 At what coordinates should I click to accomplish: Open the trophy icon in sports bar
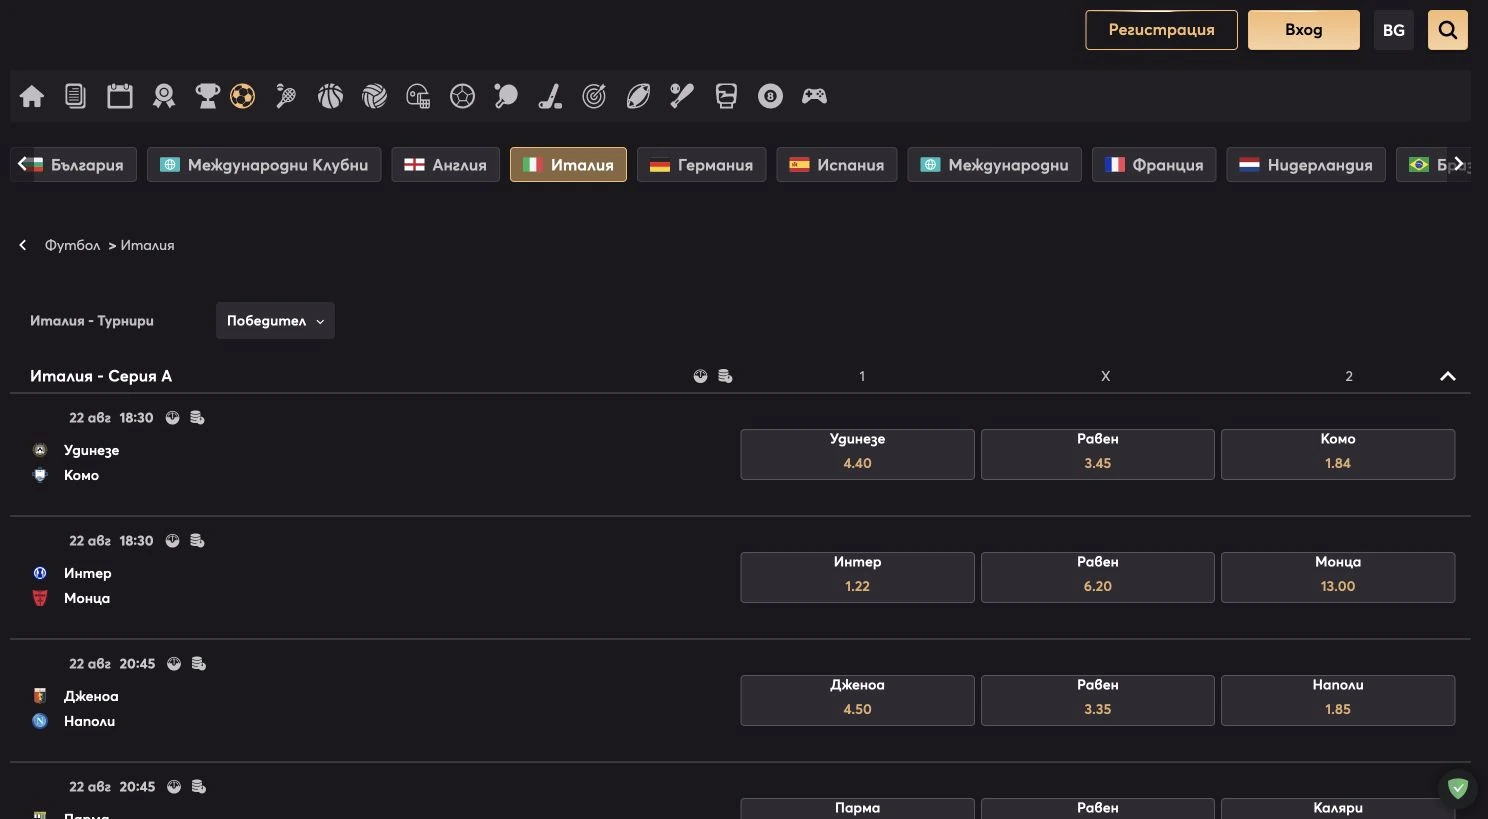point(207,96)
